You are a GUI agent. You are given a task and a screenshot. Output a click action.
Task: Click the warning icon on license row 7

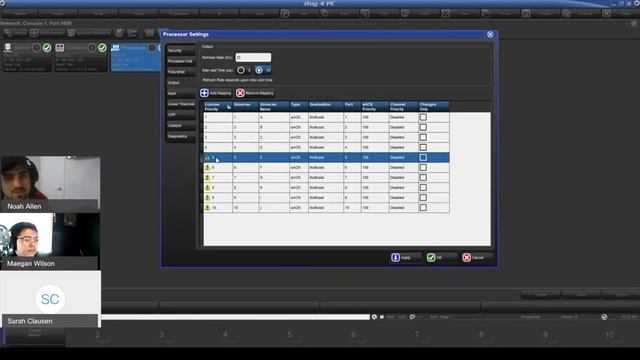point(207,178)
